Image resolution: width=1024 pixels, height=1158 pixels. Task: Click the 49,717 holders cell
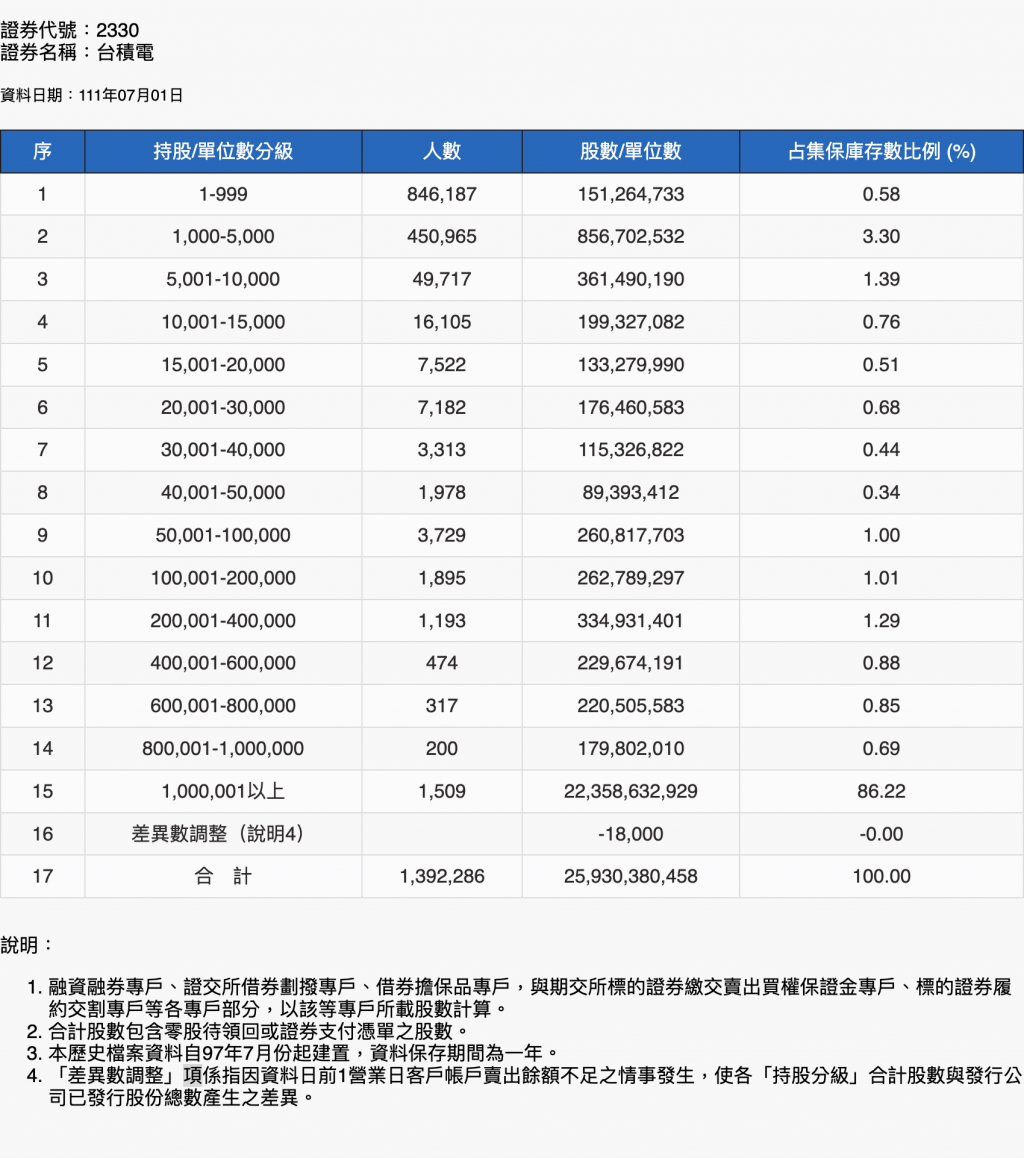point(441,279)
